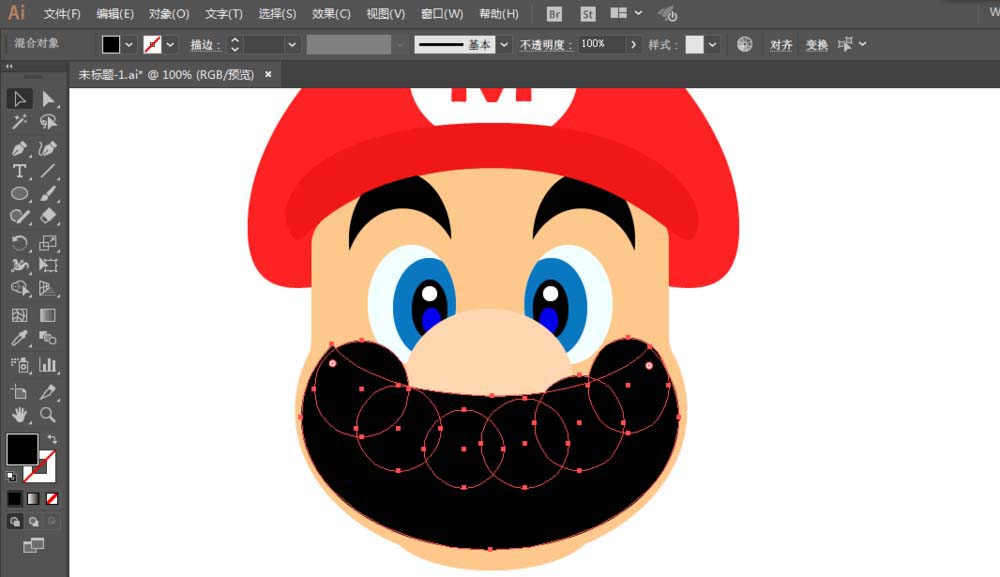This screenshot has width=1000, height=577.
Task: Select the Free Transform tool
Action: 48,265
